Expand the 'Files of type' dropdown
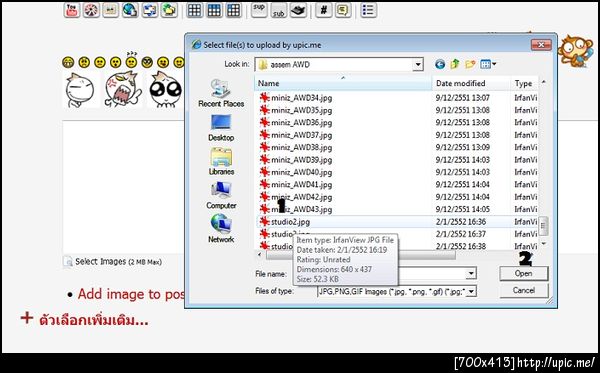 coord(471,292)
